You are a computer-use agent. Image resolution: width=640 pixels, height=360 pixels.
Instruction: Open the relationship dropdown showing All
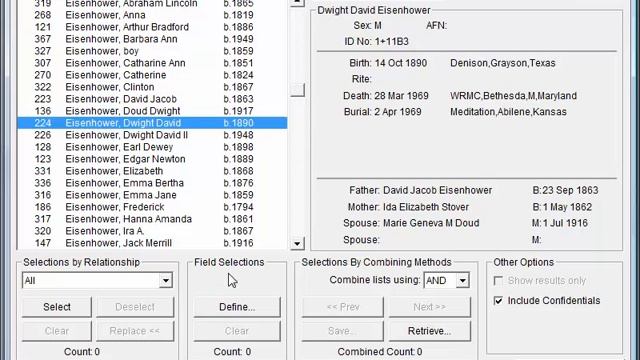(x=166, y=280)
